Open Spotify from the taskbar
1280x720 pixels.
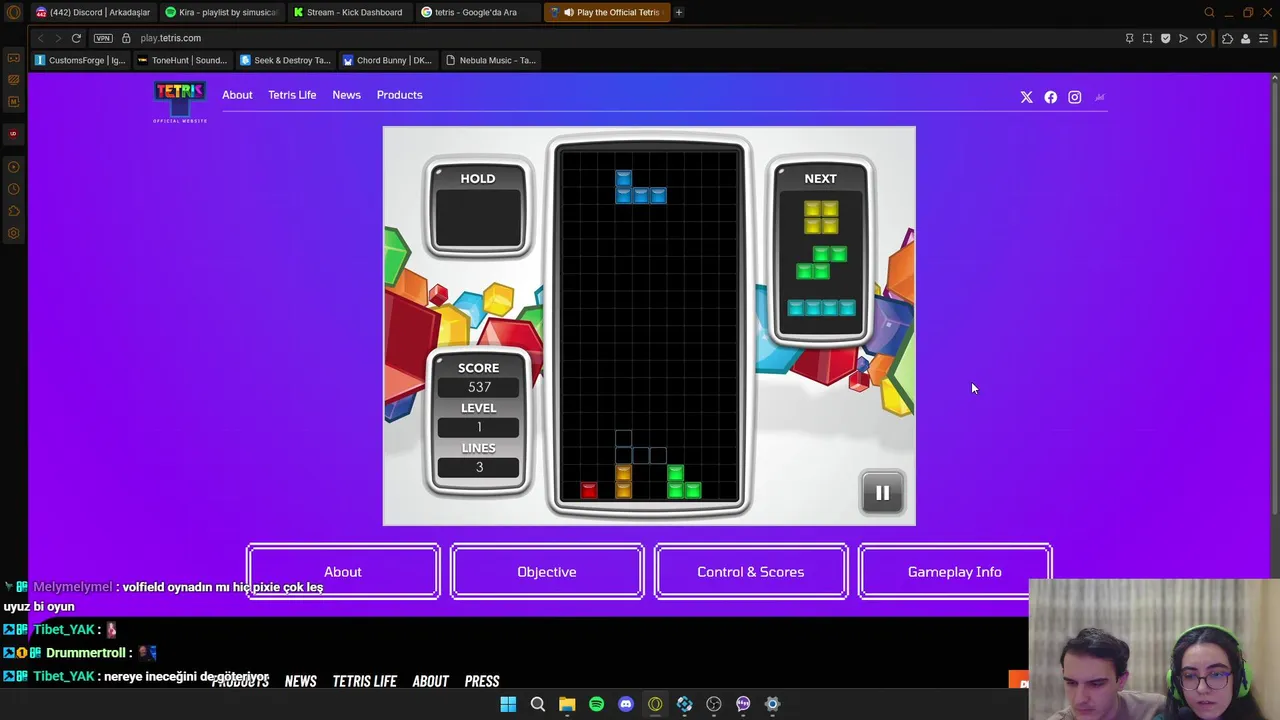tap(596, 704)
